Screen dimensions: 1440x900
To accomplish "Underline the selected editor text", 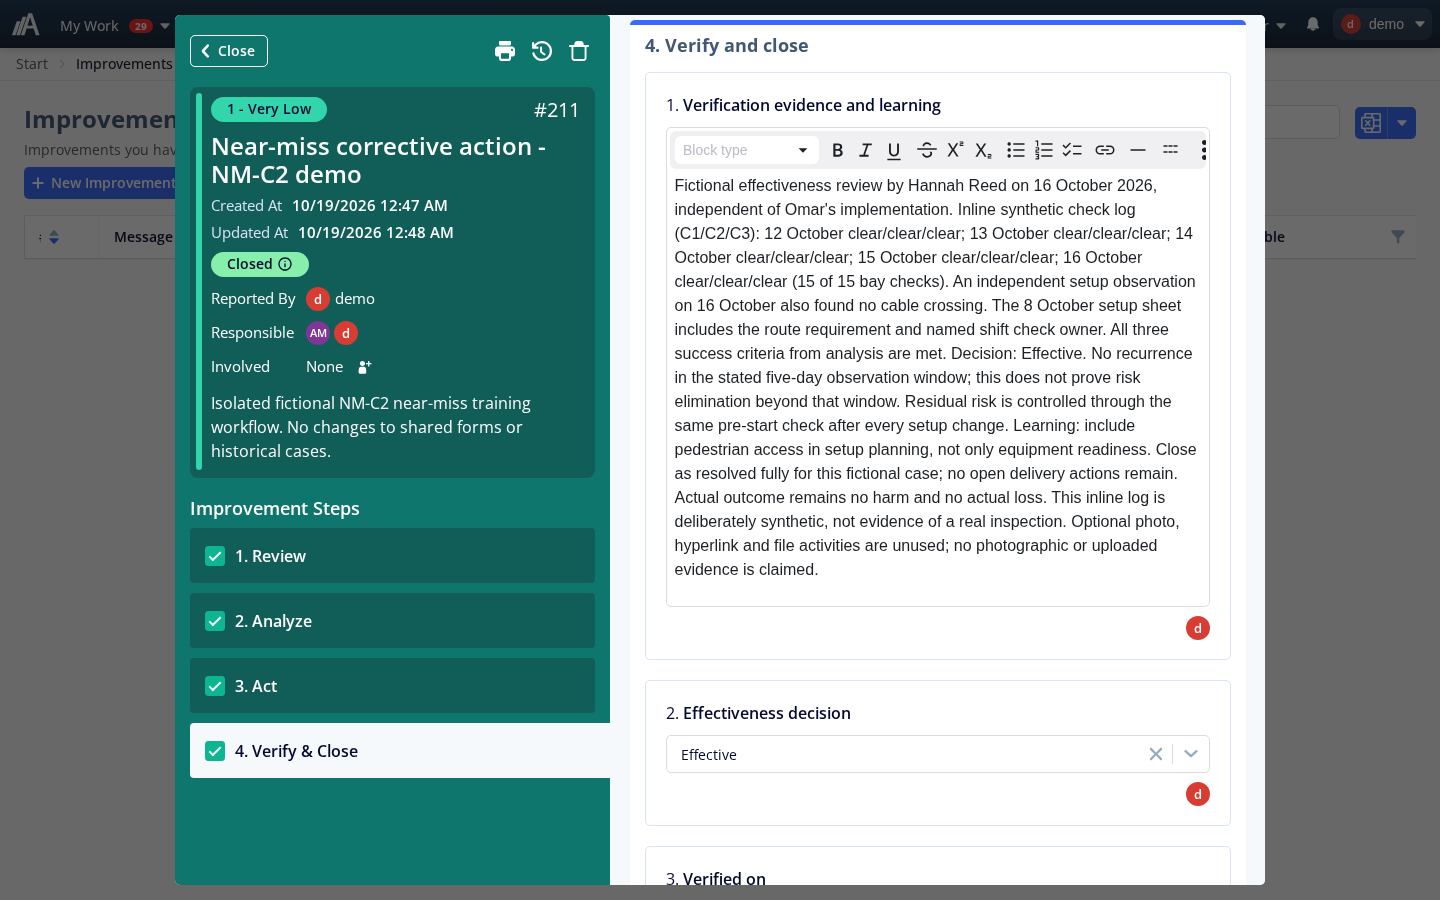I will point(894,150).
